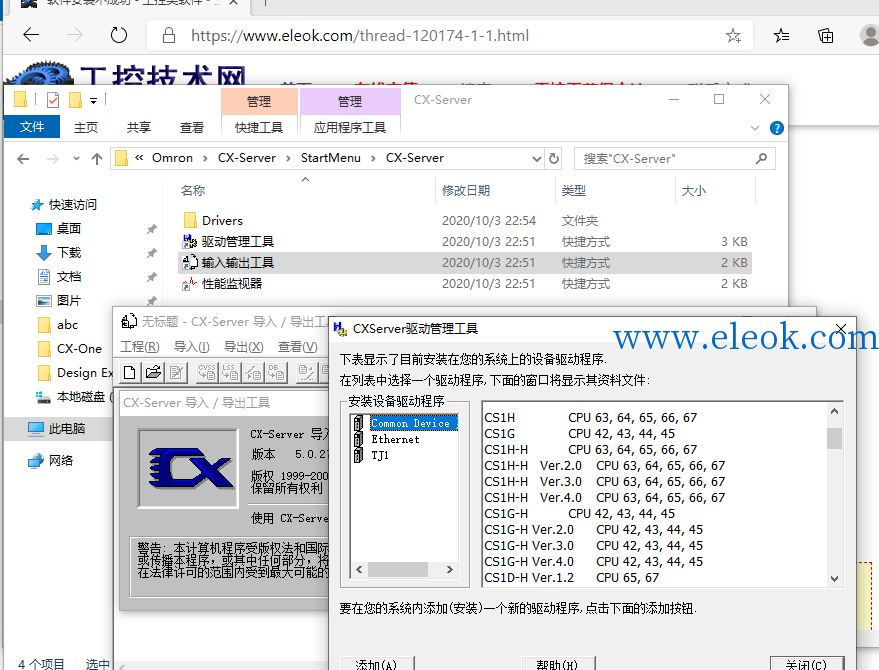Collapse the name column sort arrow
The image size is (879, 670).
click(x=306, y=179)
